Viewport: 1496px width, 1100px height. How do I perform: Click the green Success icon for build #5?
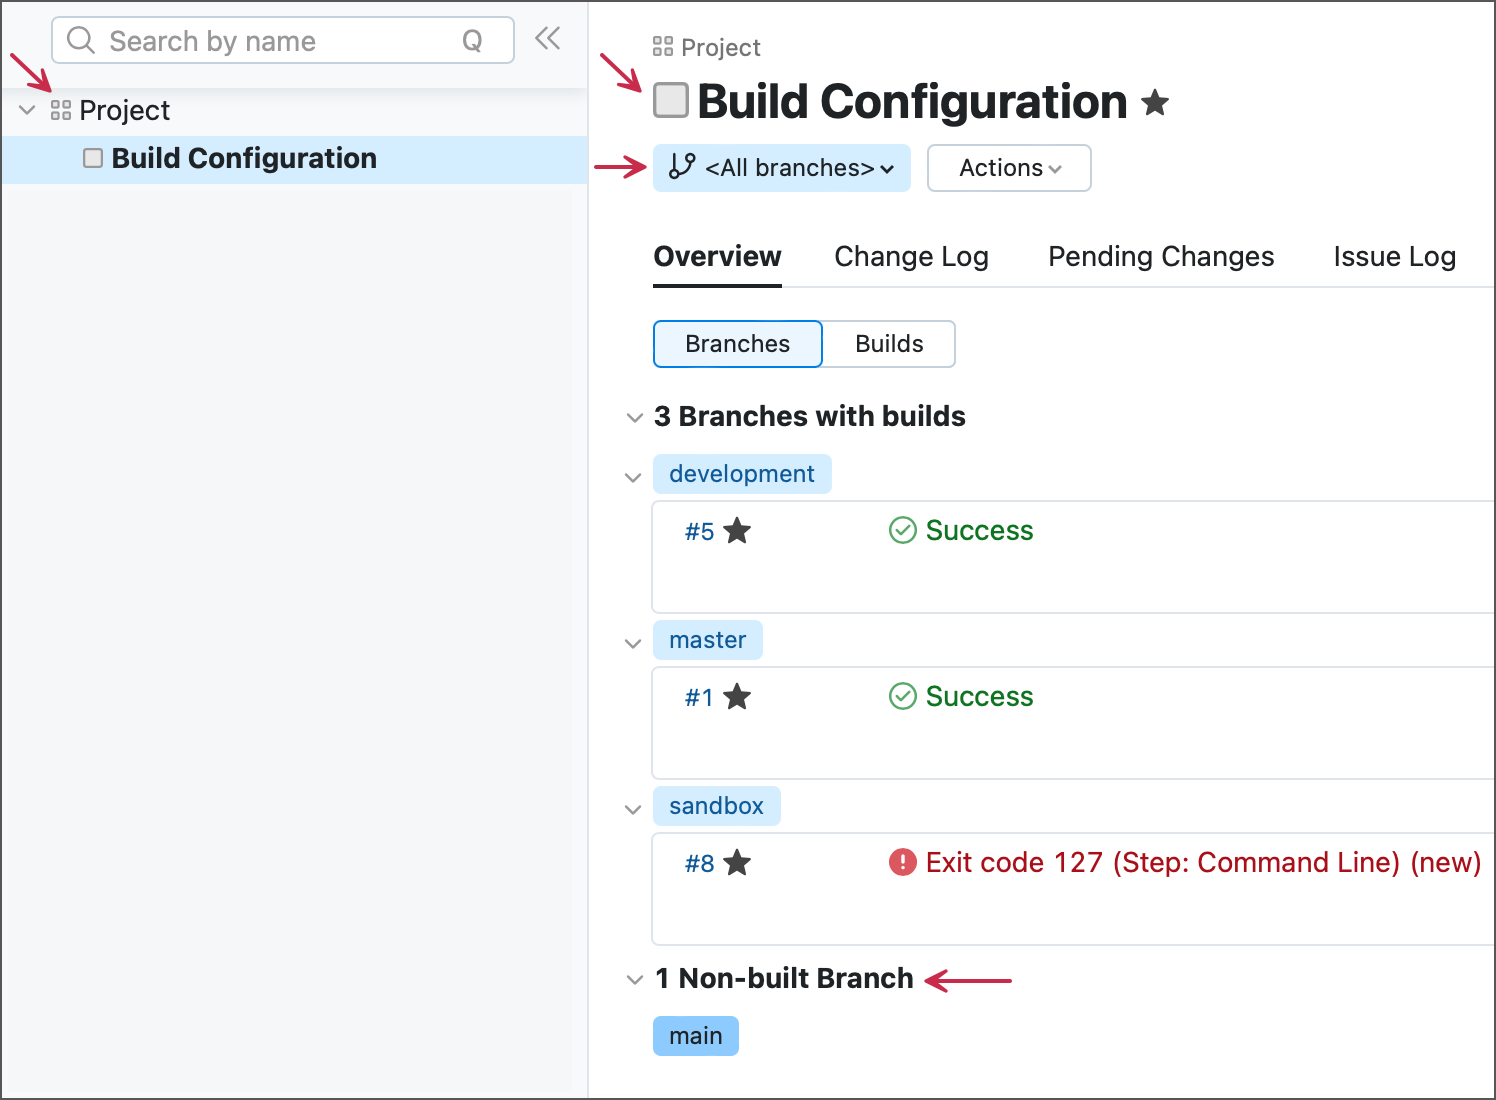pyautogui.click(x=902, y=530)
